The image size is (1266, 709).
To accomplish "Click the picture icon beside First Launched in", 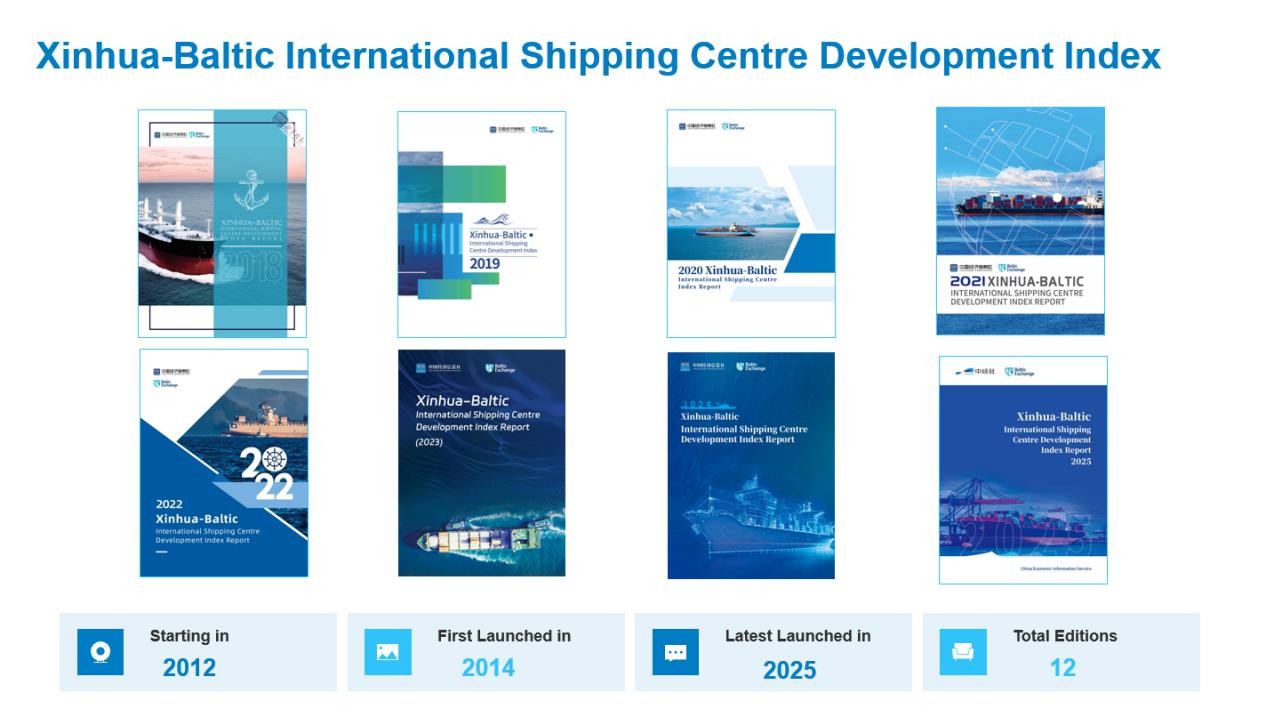I will click(x=388, y=652).
